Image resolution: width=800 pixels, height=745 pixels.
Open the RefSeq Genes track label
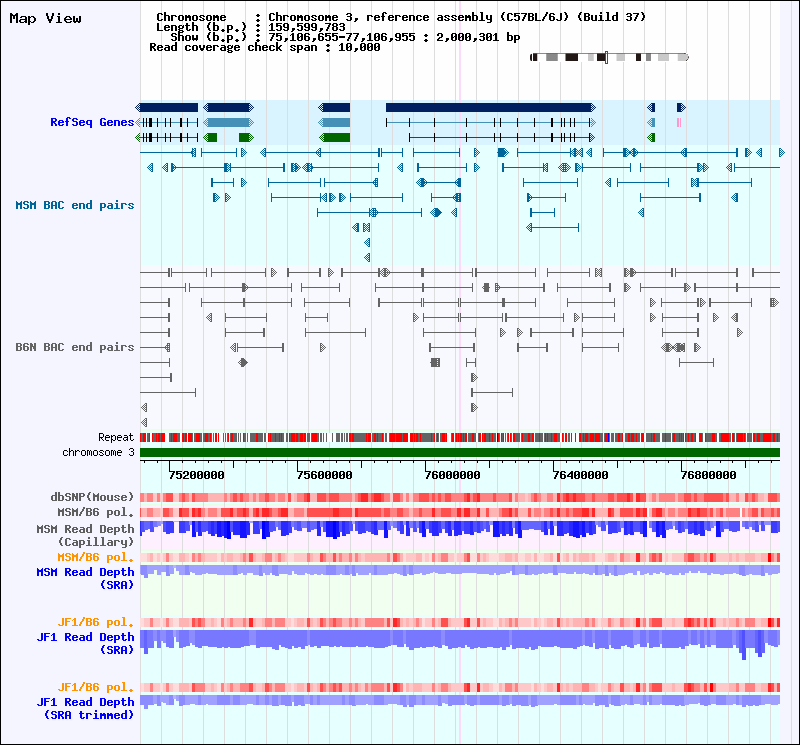click(92, 122)
